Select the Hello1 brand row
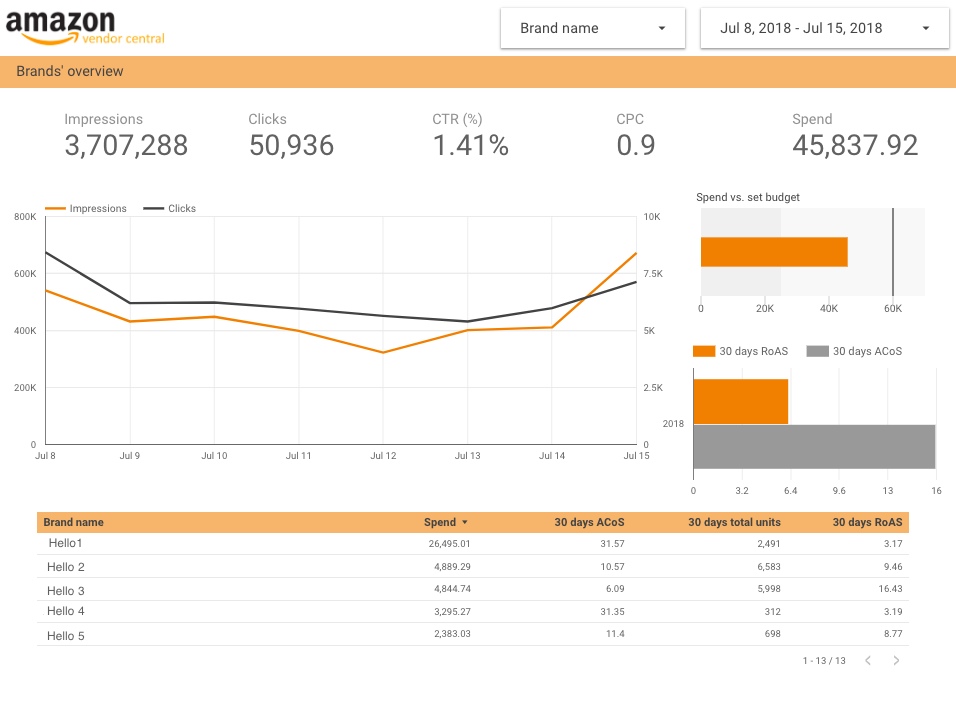 tap(473, 543)
